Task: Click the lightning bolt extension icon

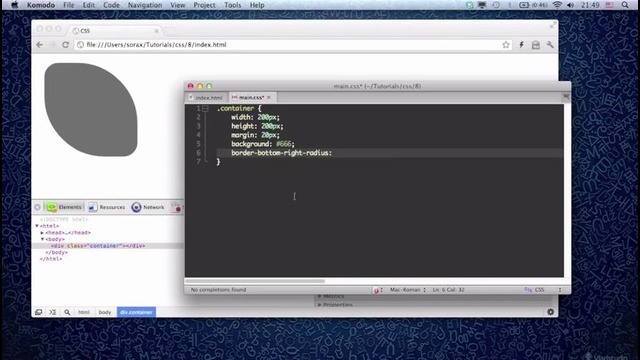Action: tap(521, 45)
